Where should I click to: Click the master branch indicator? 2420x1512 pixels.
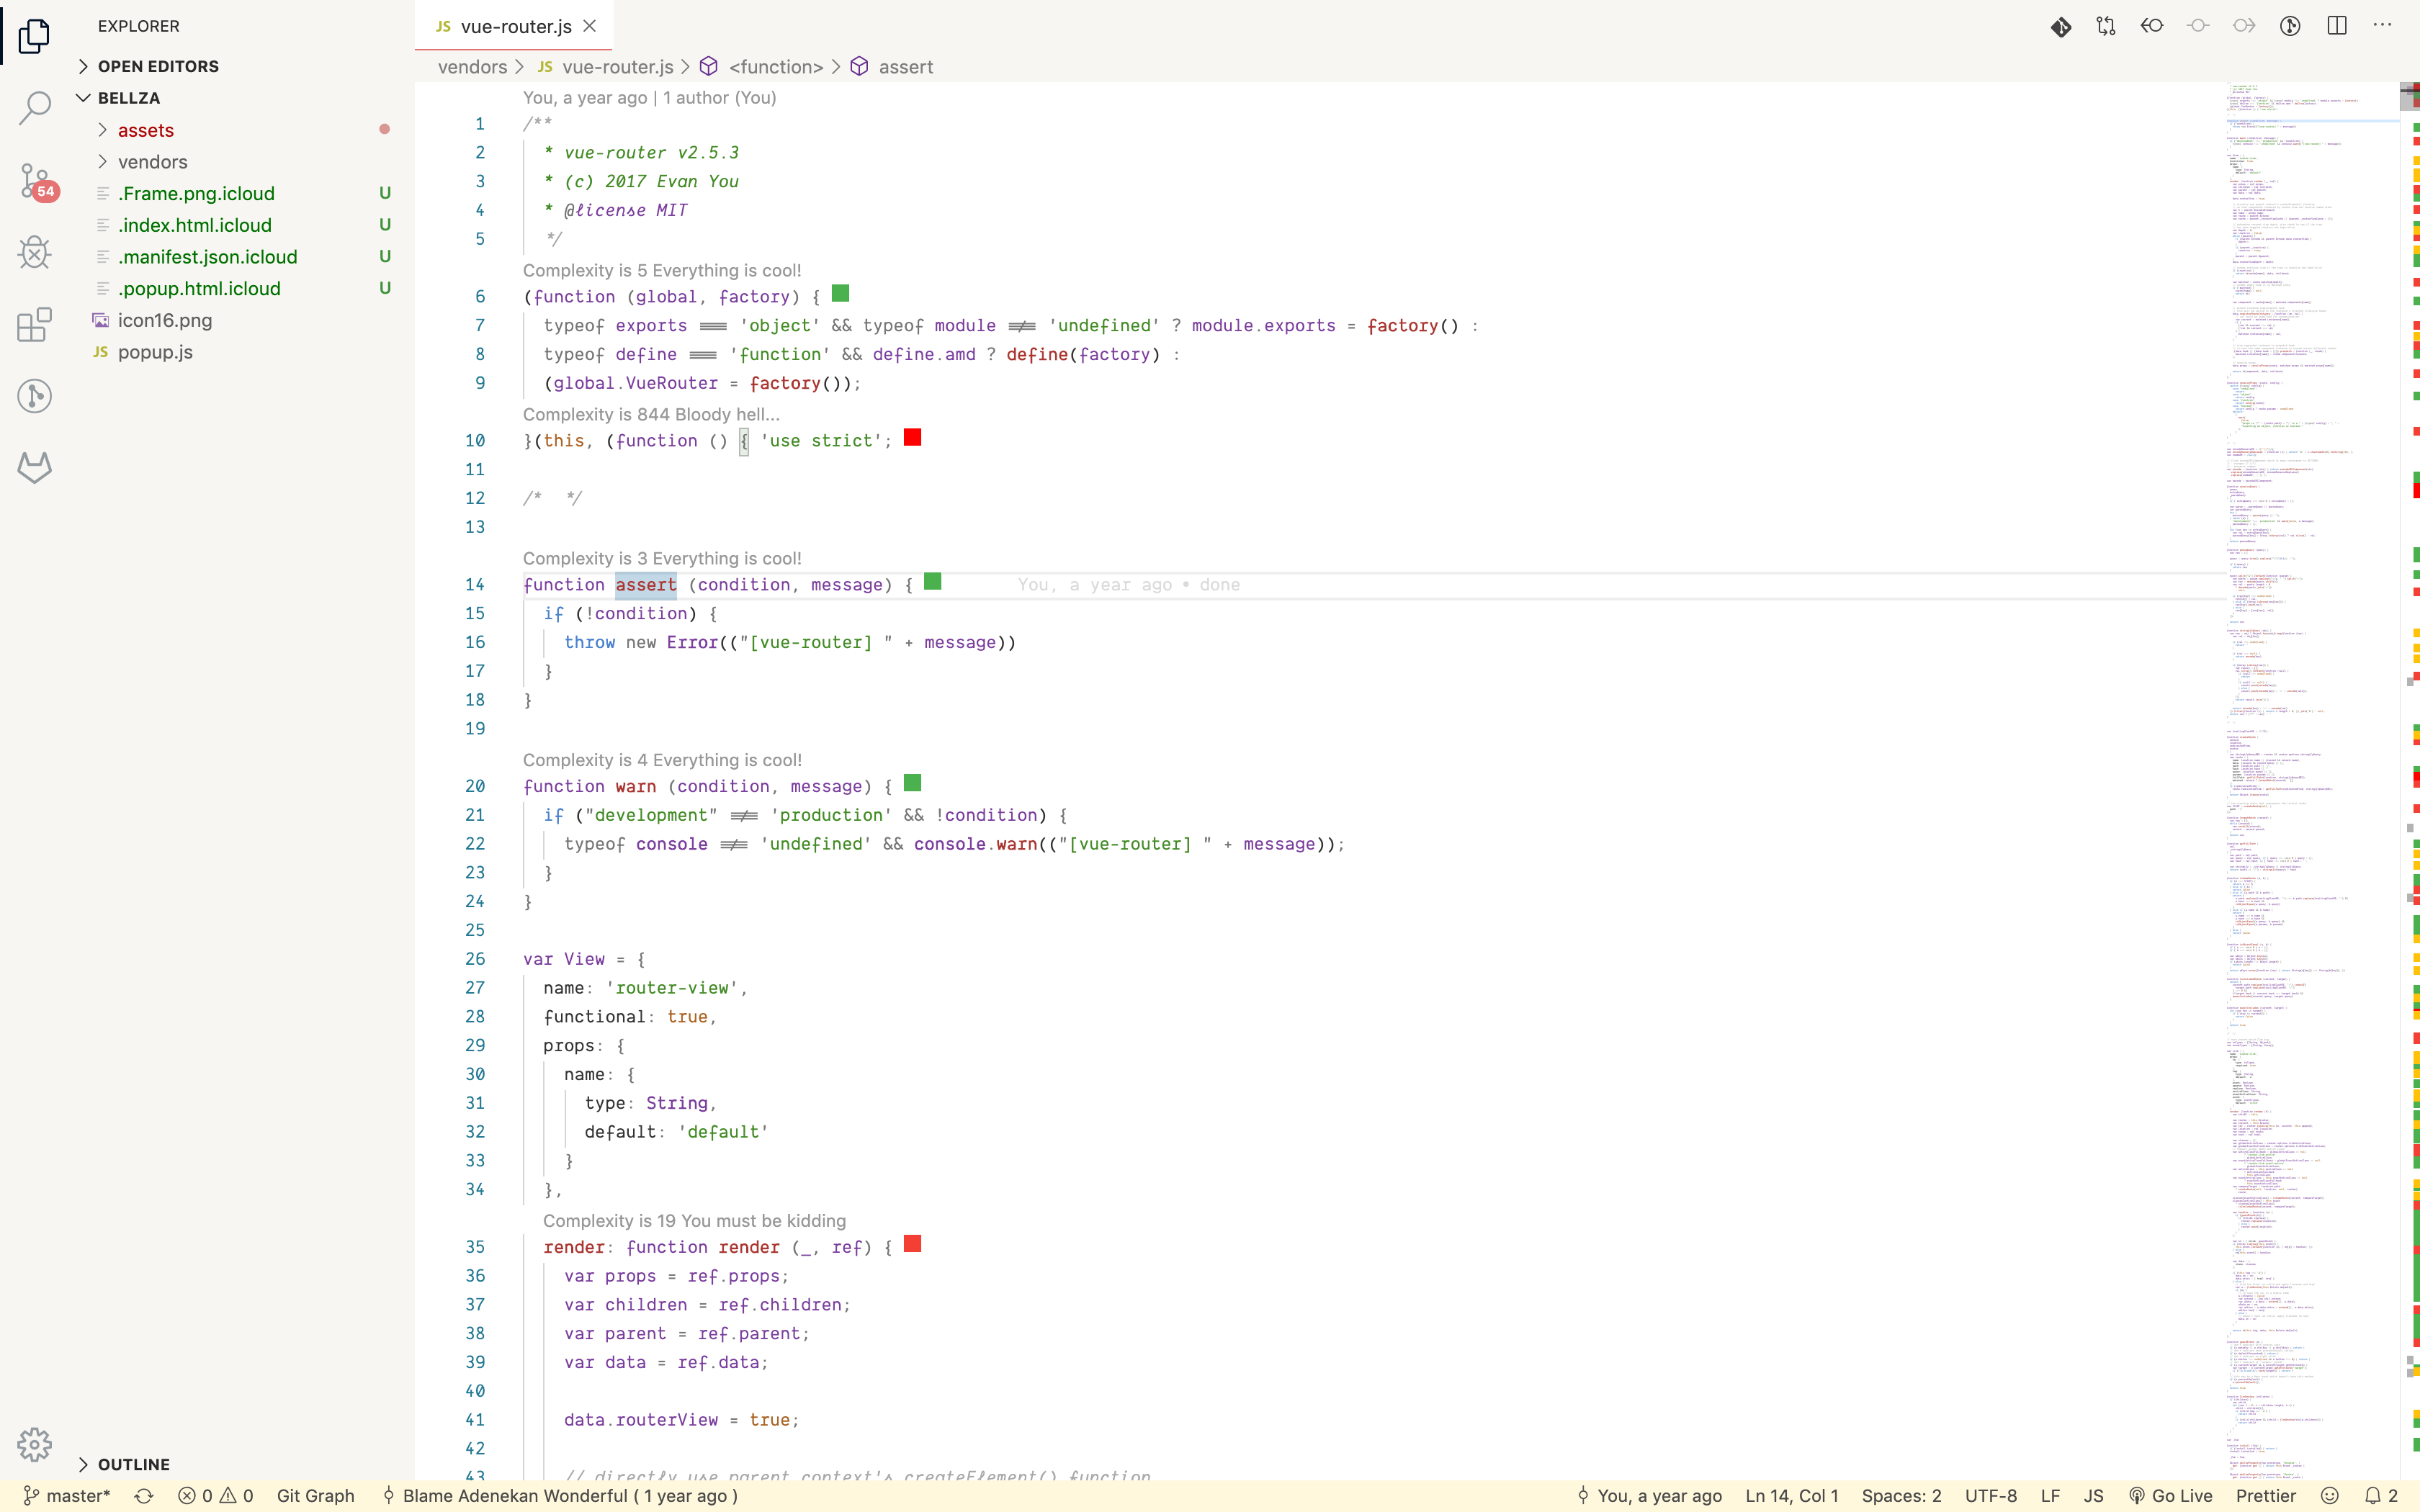coord(67,1496)
